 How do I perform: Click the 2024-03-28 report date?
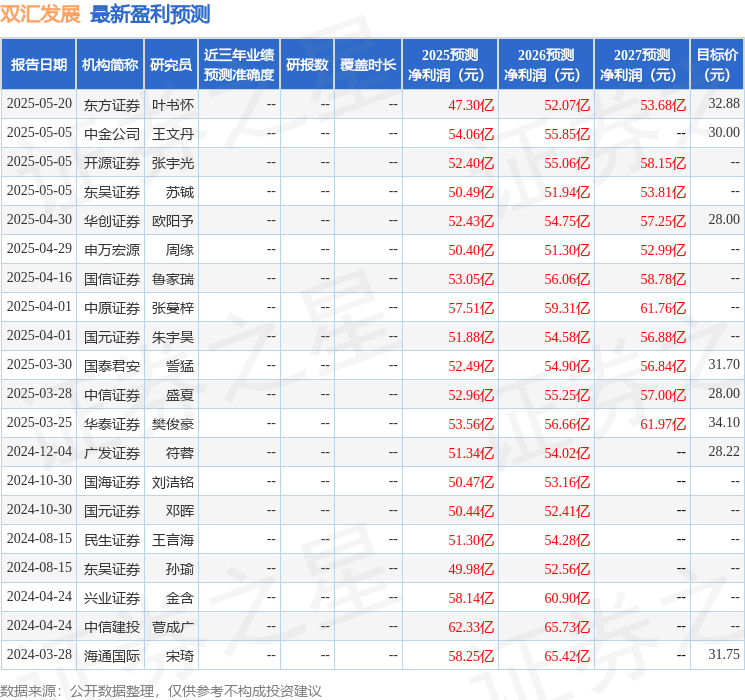(x=39, y=654)
